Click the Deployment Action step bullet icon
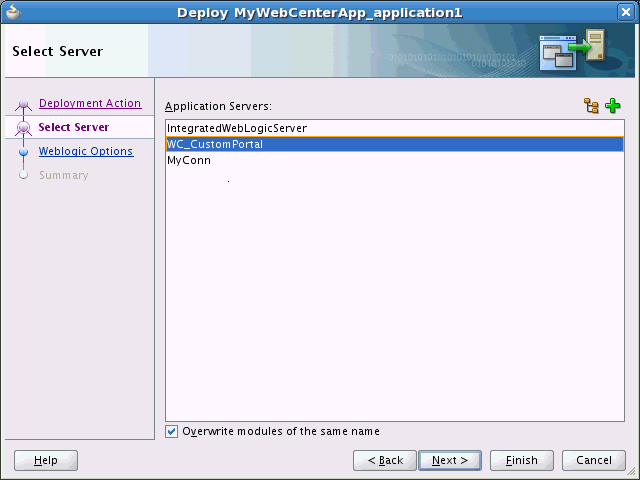The image size is (640, 480). coord(24,104)
